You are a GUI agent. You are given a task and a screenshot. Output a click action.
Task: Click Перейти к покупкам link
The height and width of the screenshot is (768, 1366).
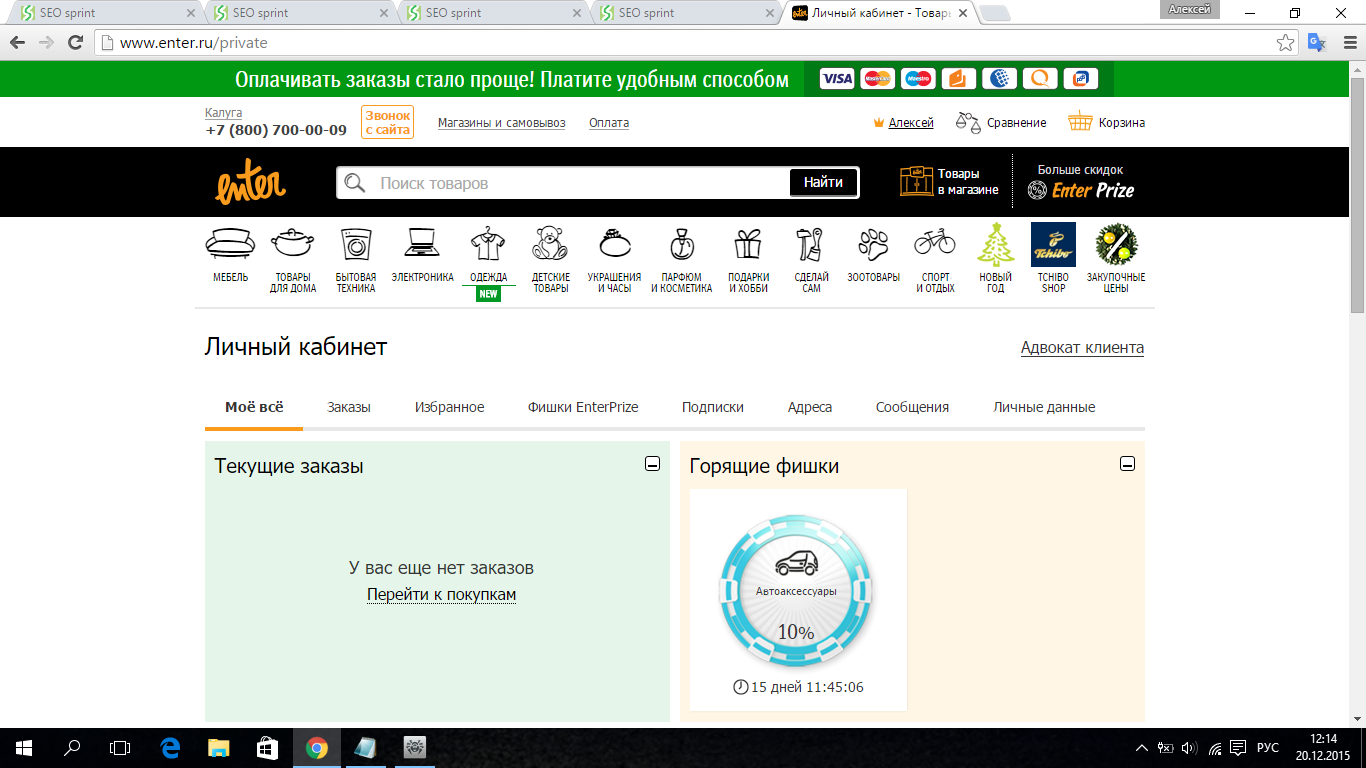pyautogui.click(x=441, y=595)
